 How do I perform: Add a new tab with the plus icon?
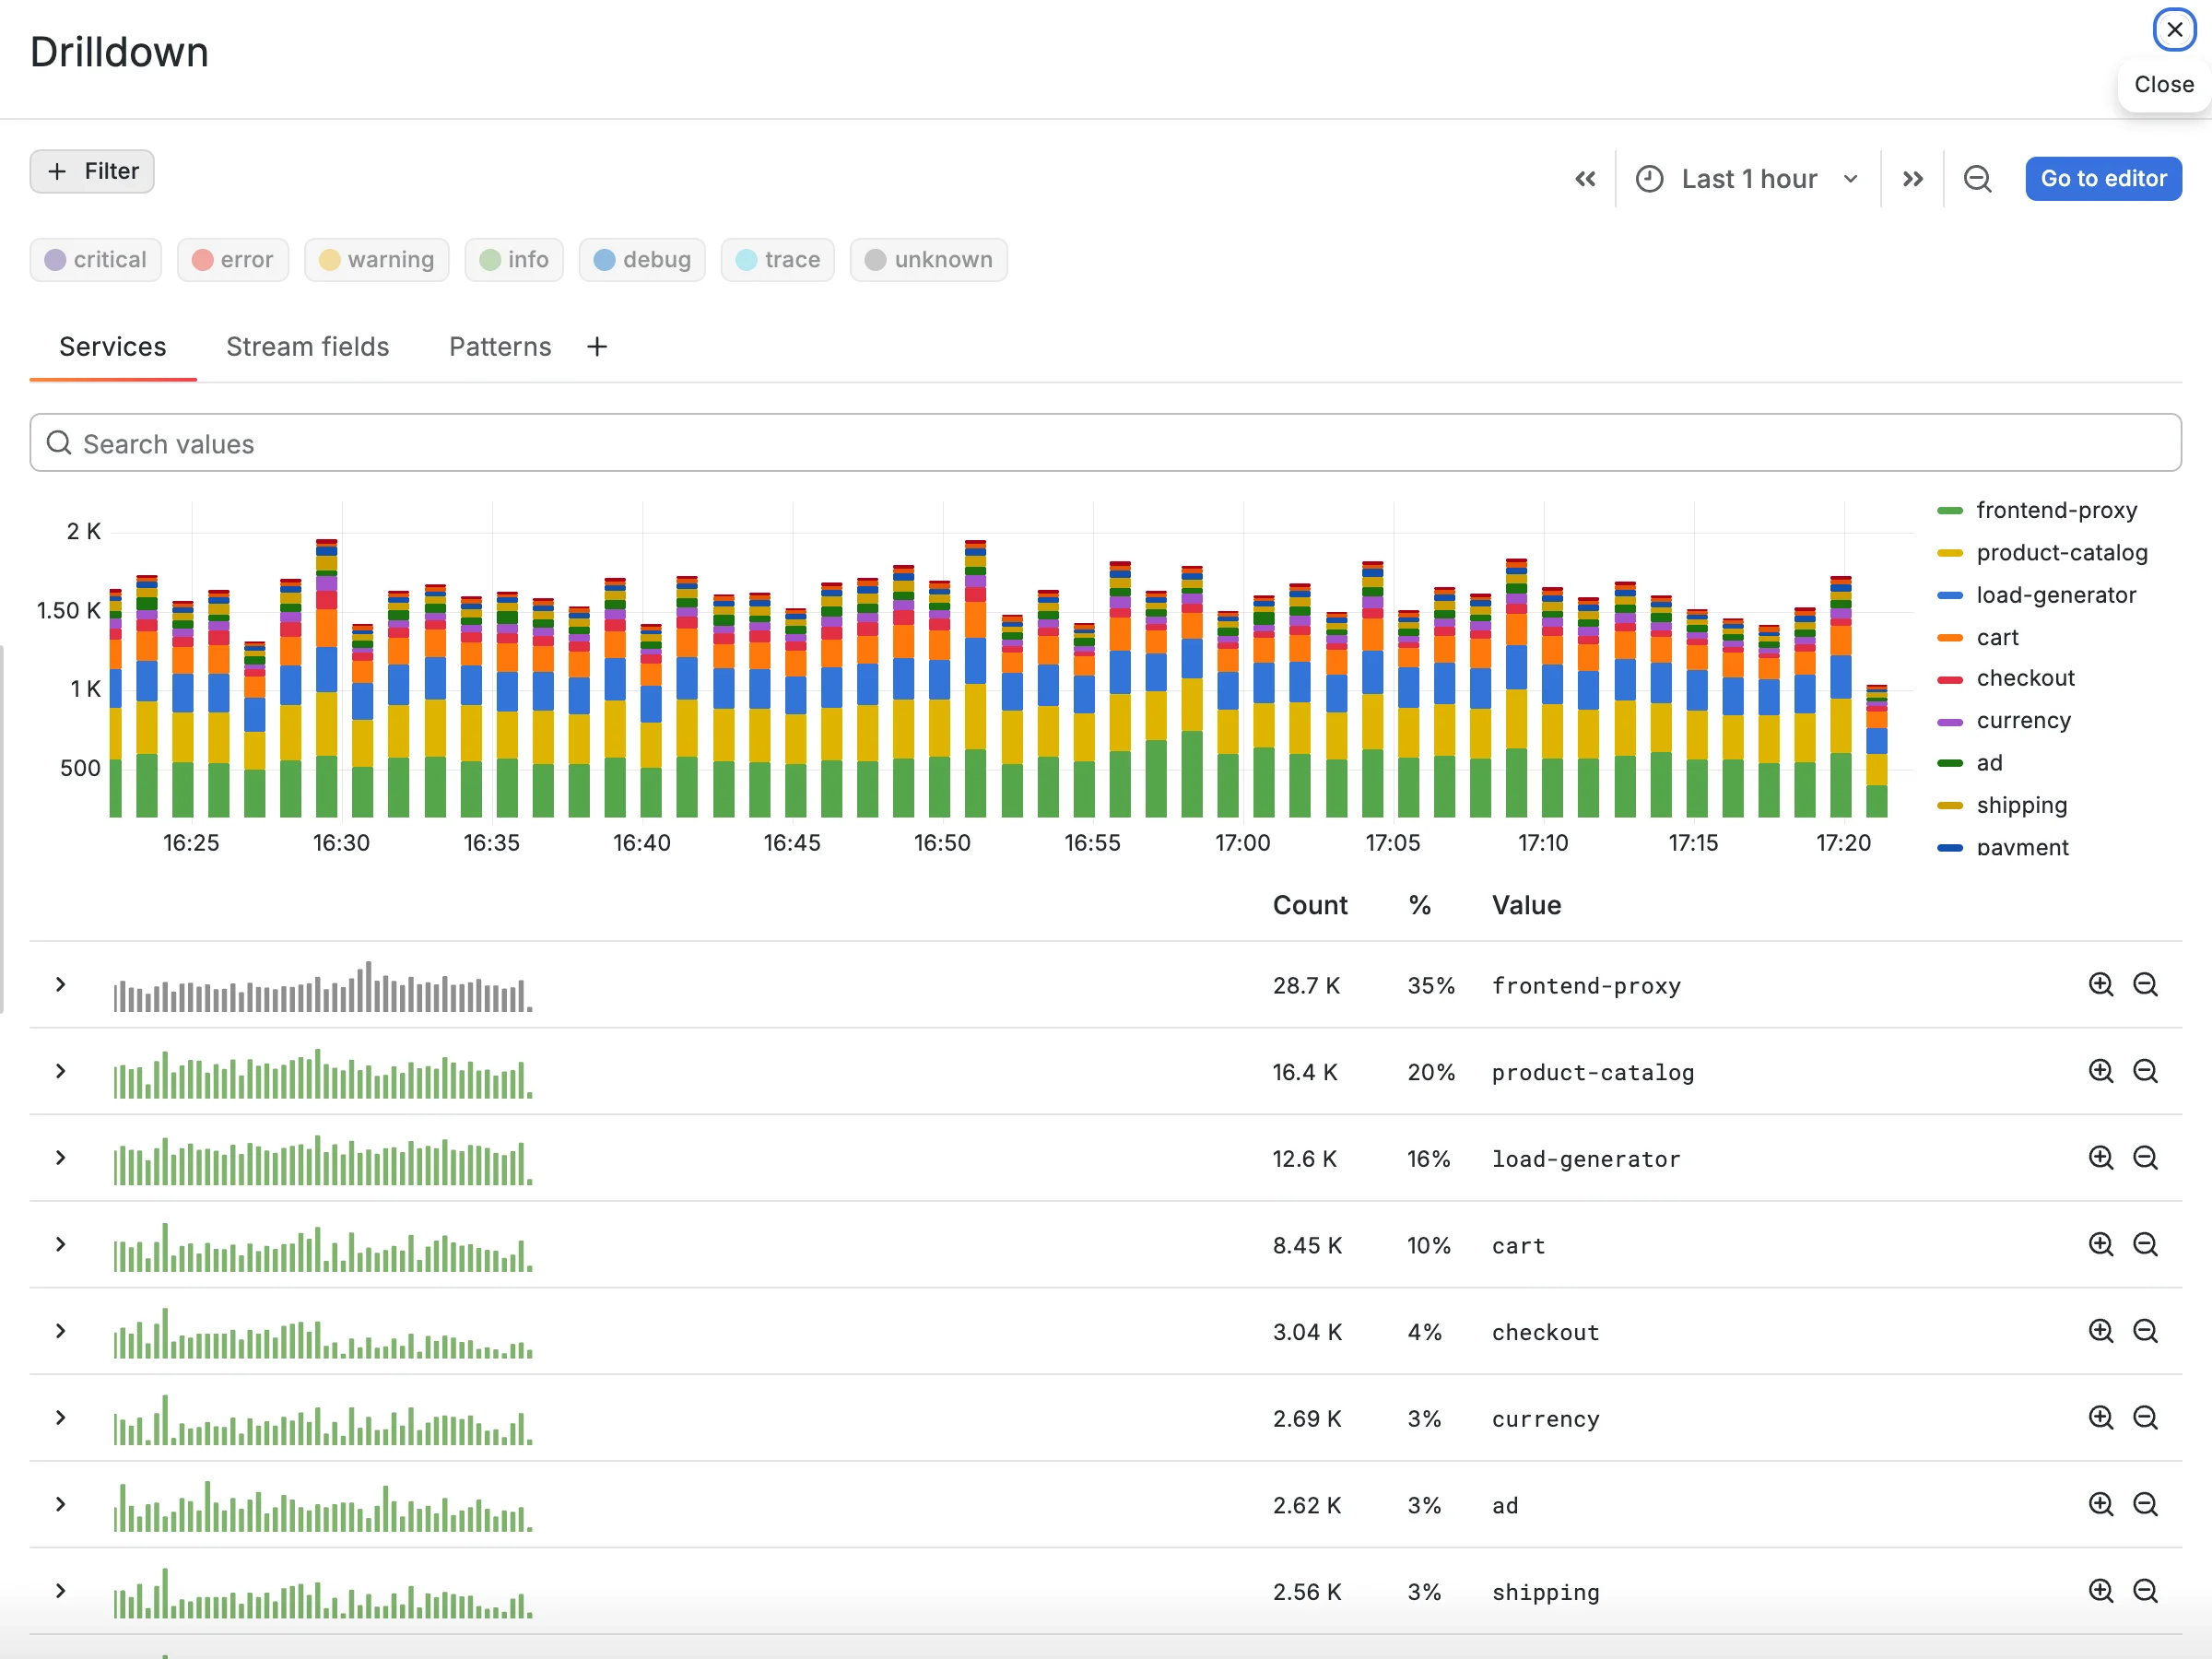(597, 346)
